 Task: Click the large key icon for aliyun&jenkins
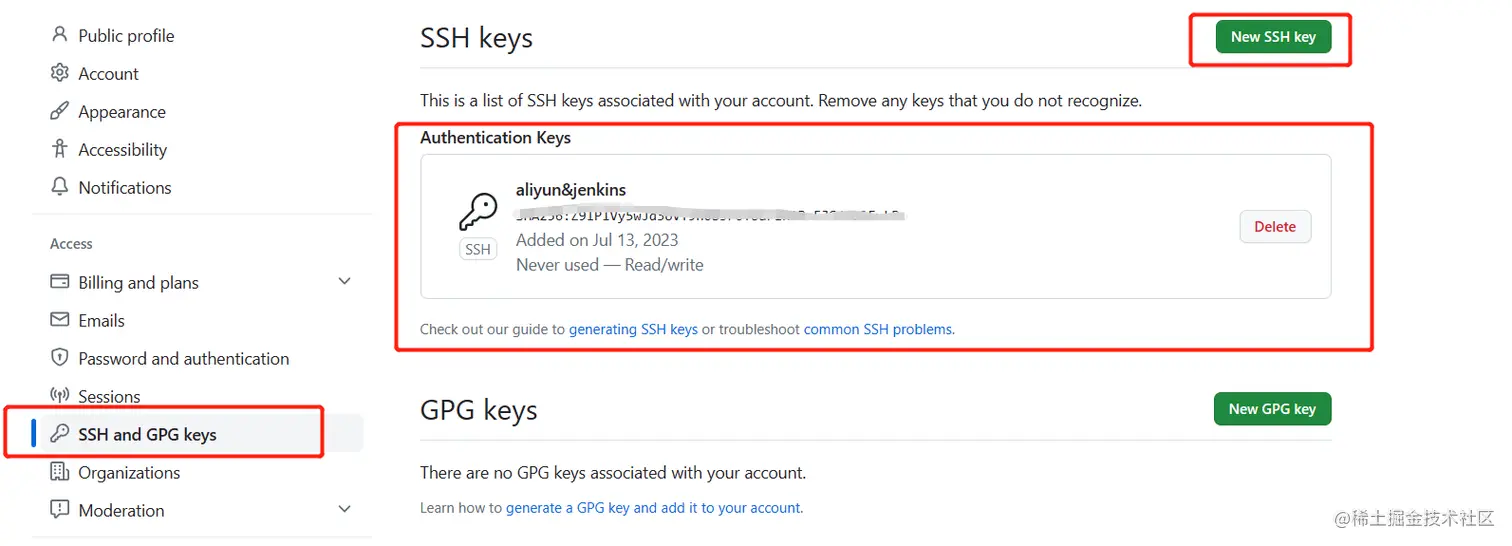point(478,212)
